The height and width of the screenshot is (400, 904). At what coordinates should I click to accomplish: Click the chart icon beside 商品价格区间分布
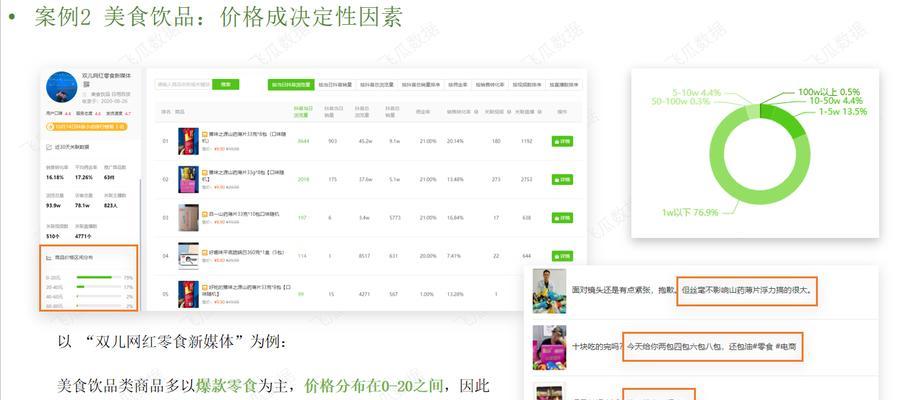(49, 257)
